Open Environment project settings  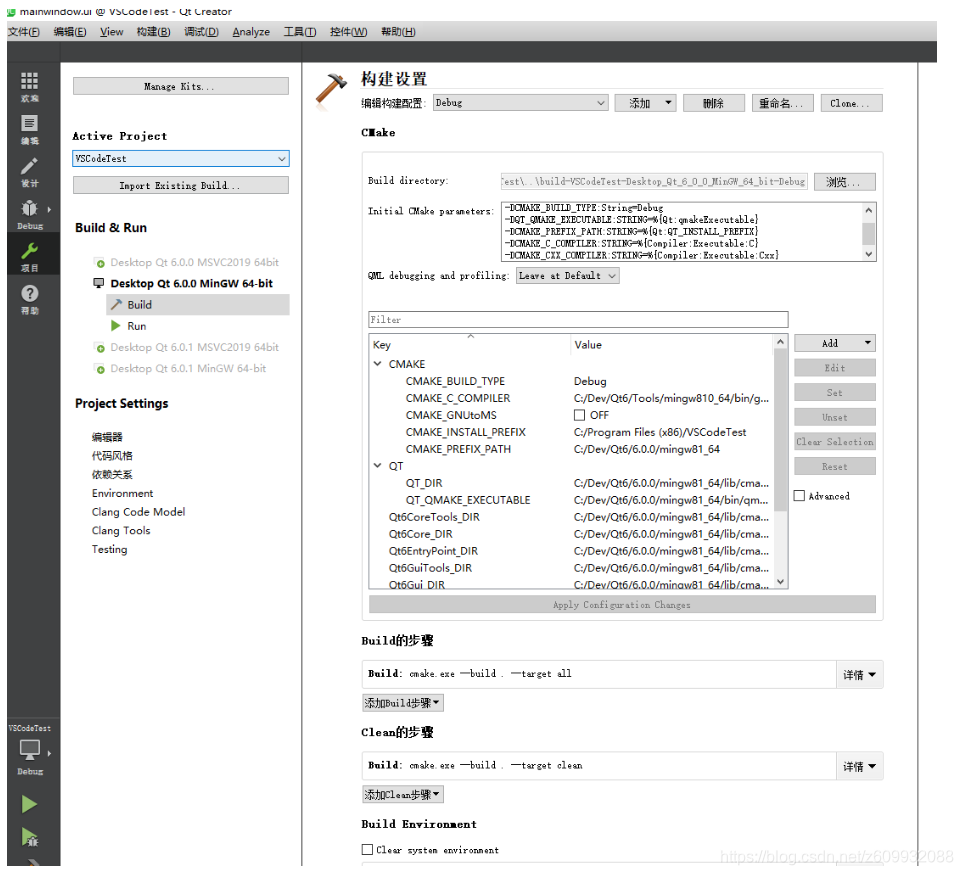pyautogui.click(x=122, y=494)
